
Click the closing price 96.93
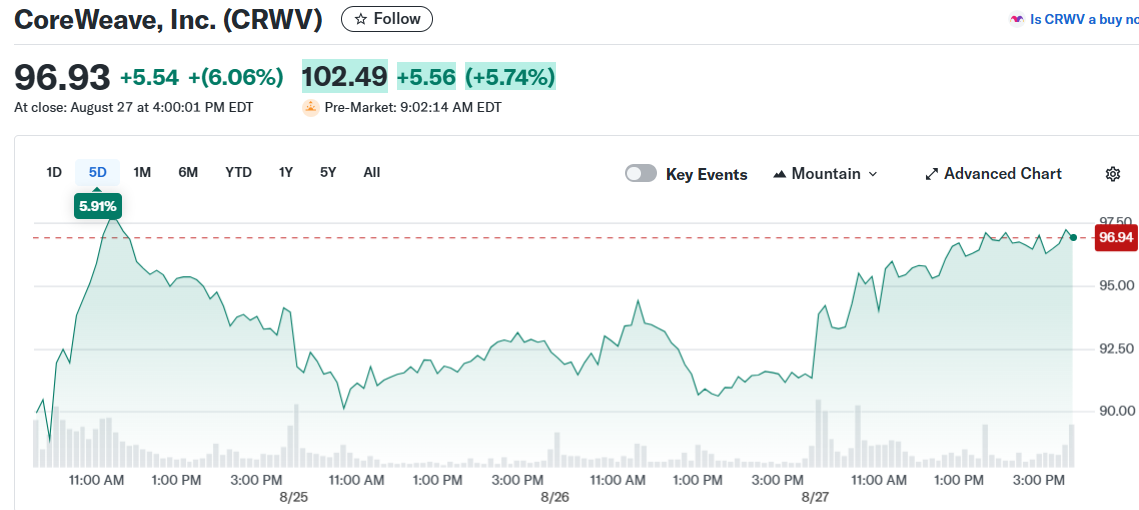pos(62,76)
